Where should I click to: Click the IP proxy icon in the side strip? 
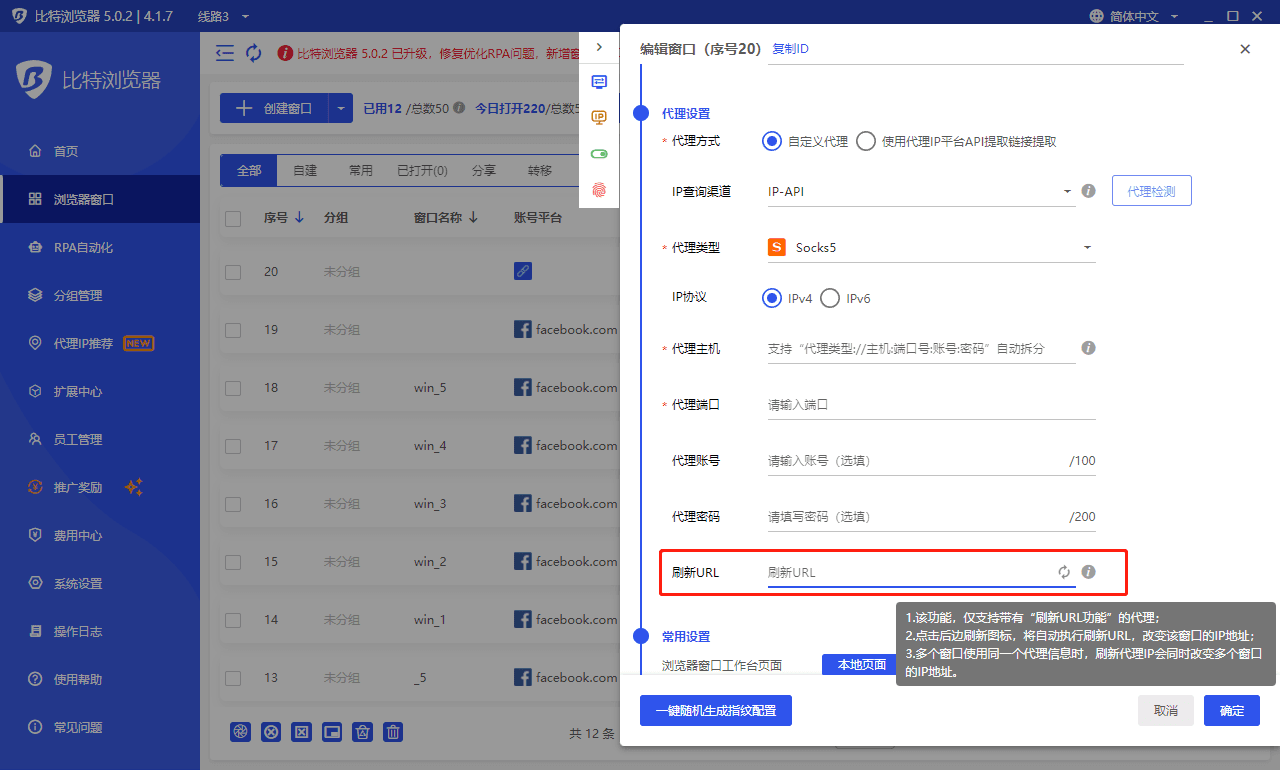pyautogui.click(x=599, y=118)
